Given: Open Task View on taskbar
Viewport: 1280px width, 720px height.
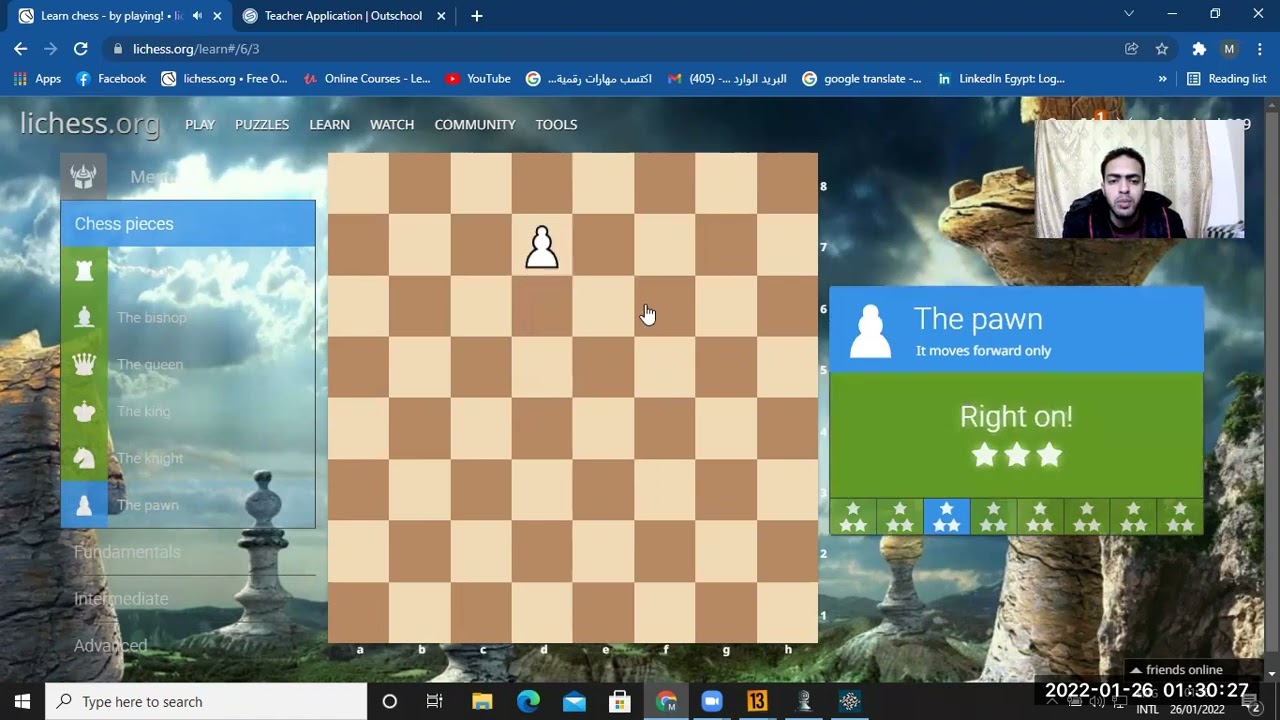Looking at the screenshot, I should tap(434, 701).
